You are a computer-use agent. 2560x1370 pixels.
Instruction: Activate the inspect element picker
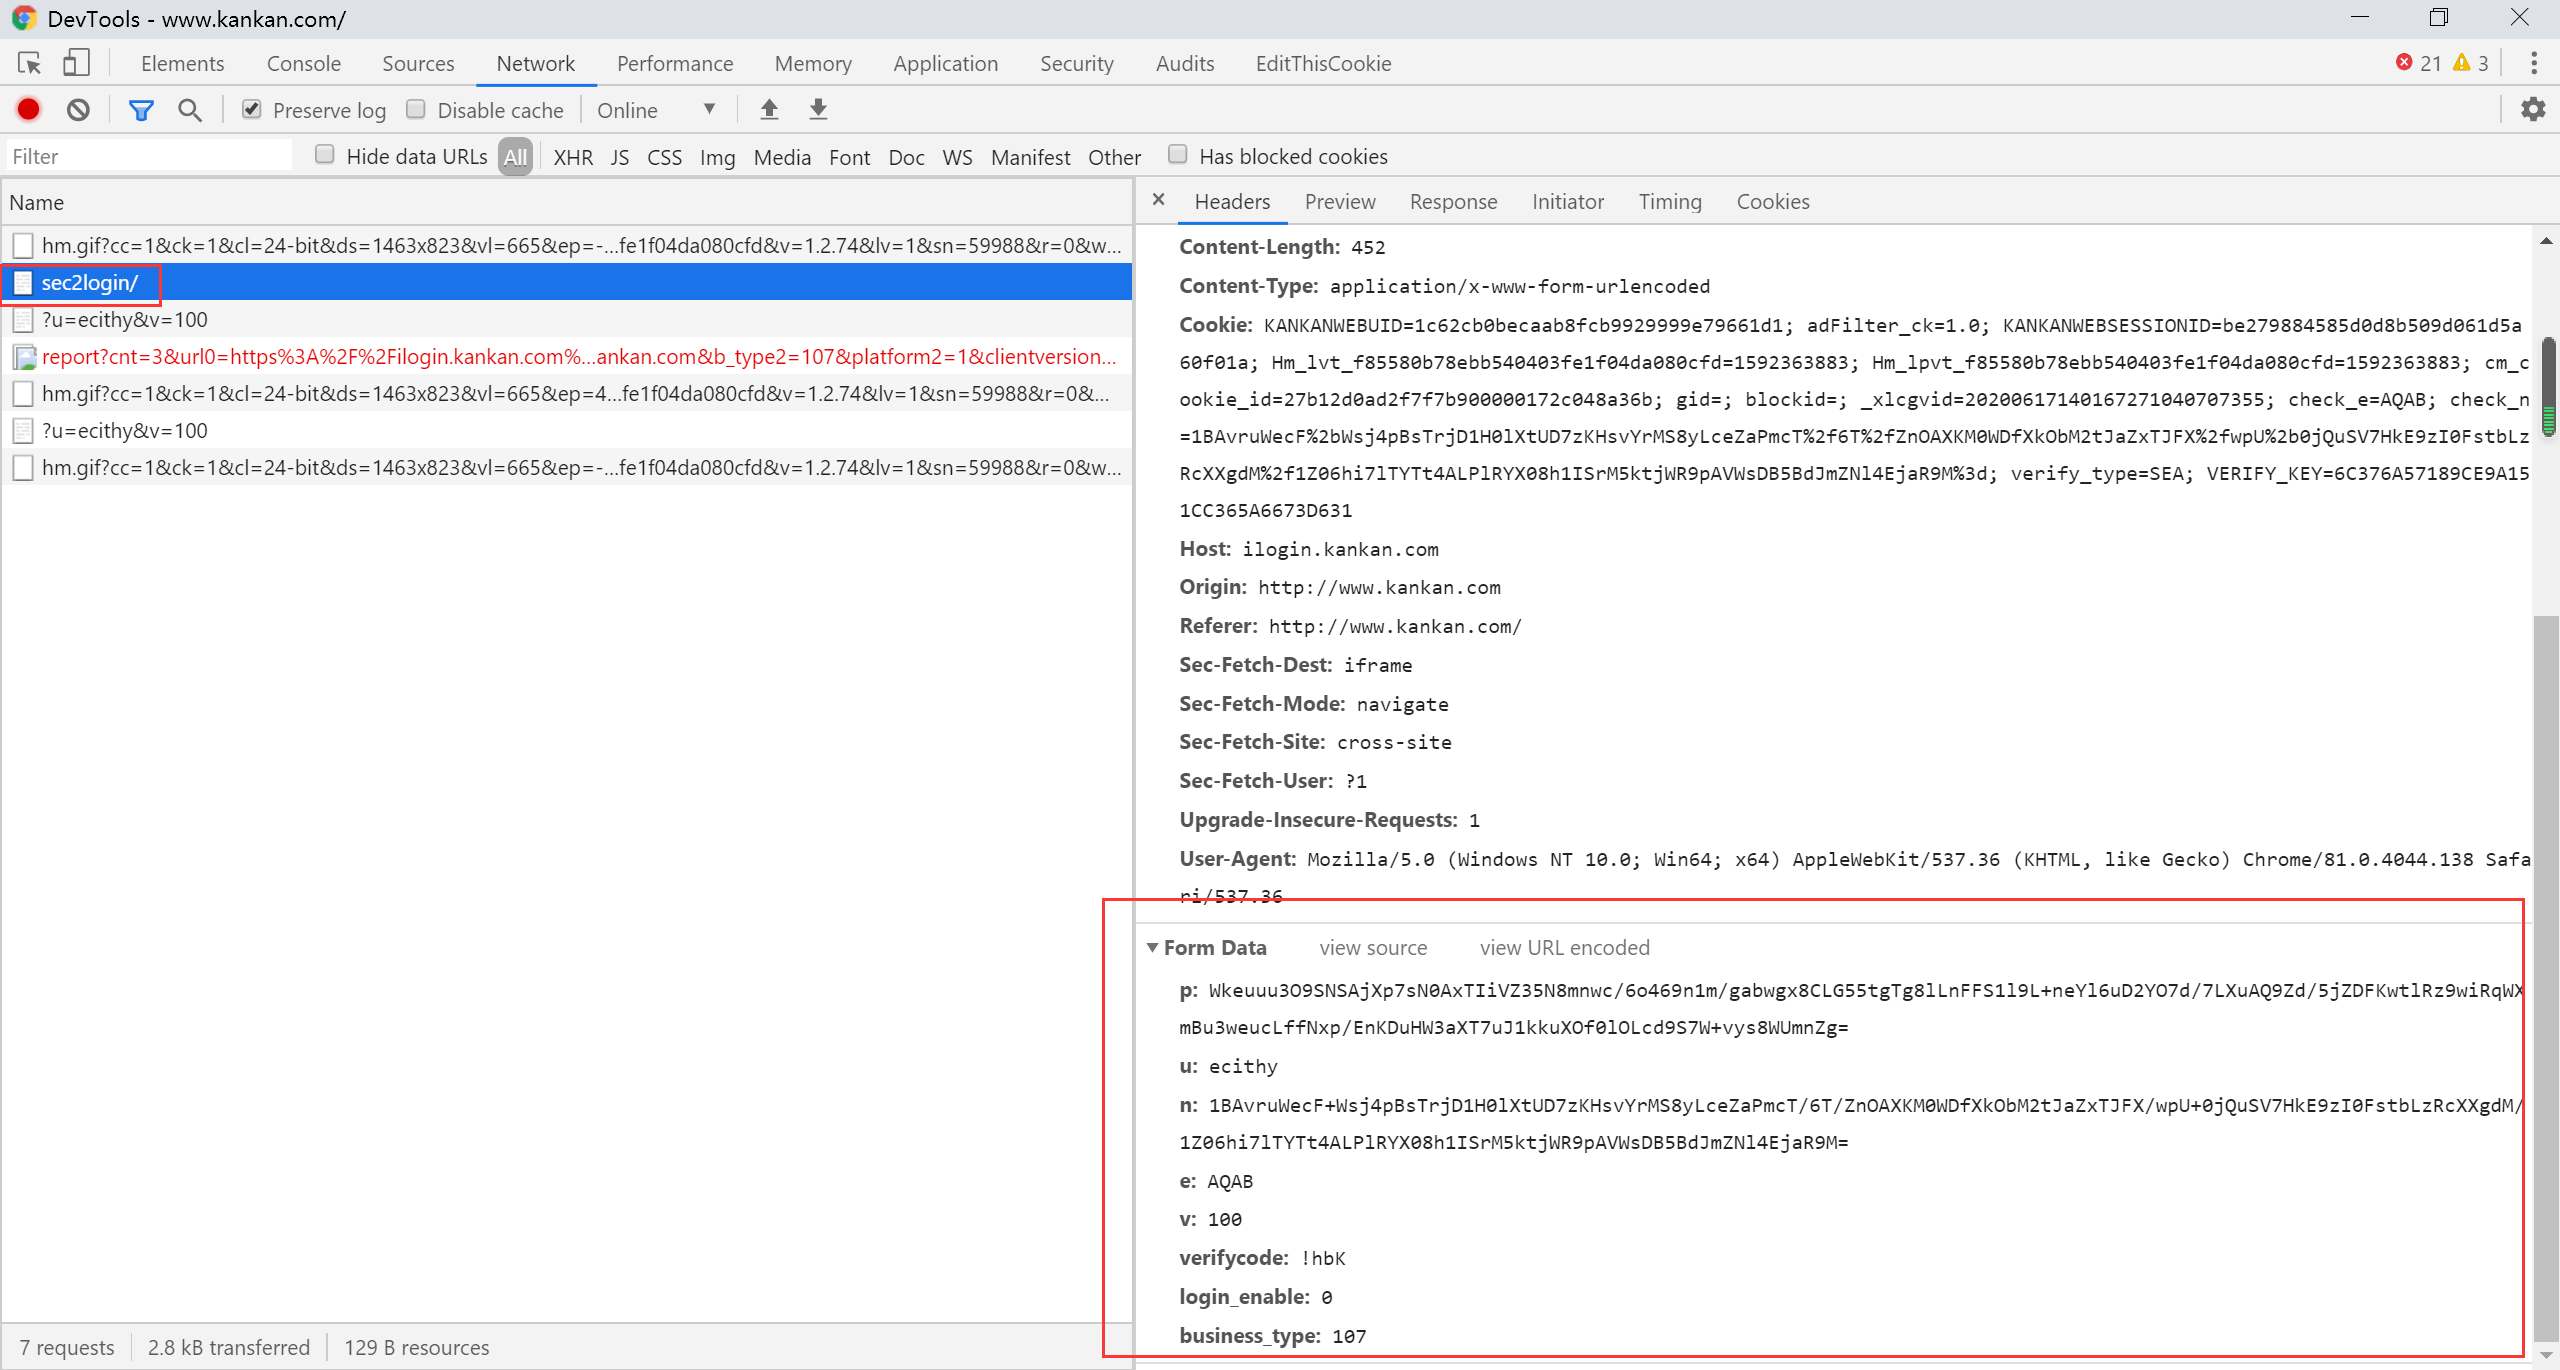pos(29,63)
